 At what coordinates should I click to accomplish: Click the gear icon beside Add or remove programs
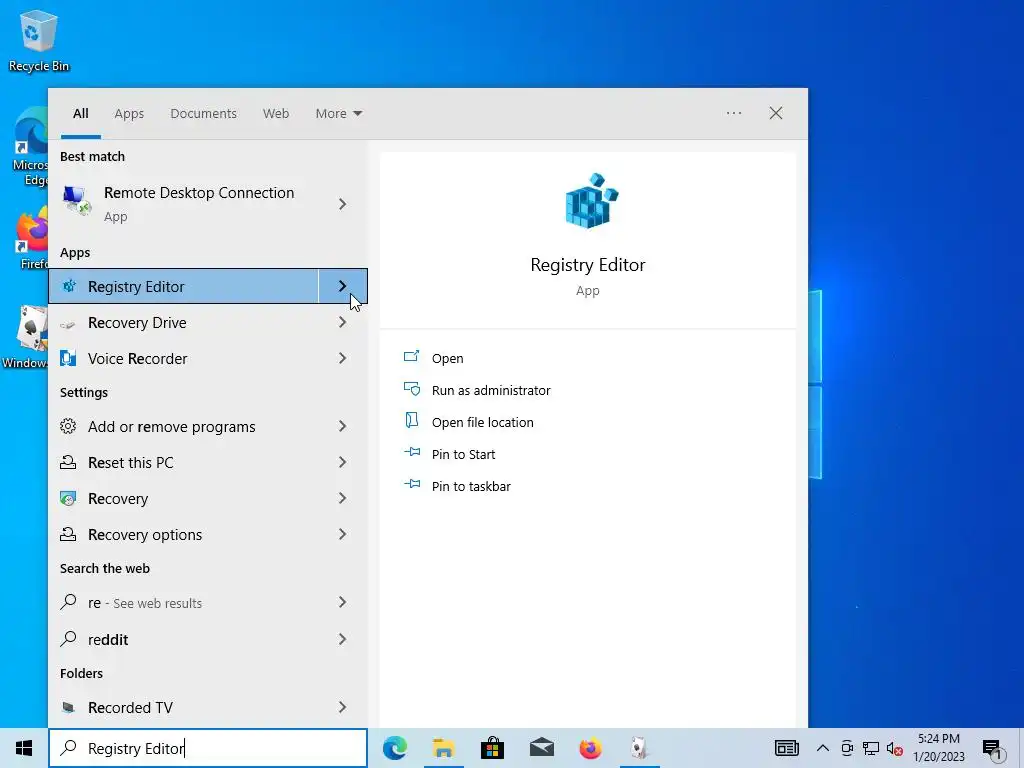[x=68, y=426]
